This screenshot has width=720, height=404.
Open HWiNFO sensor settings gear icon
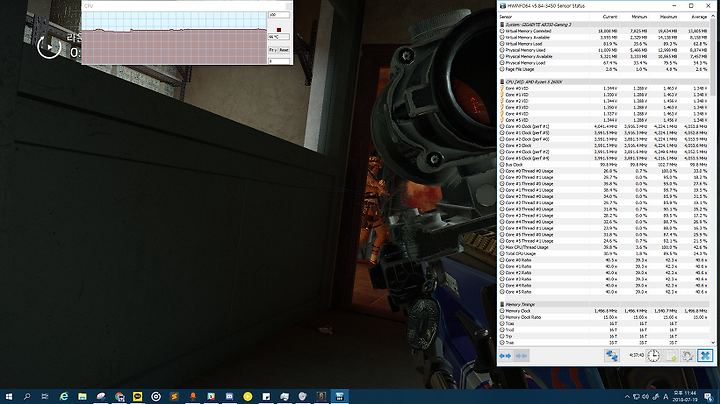pos(687,356)
